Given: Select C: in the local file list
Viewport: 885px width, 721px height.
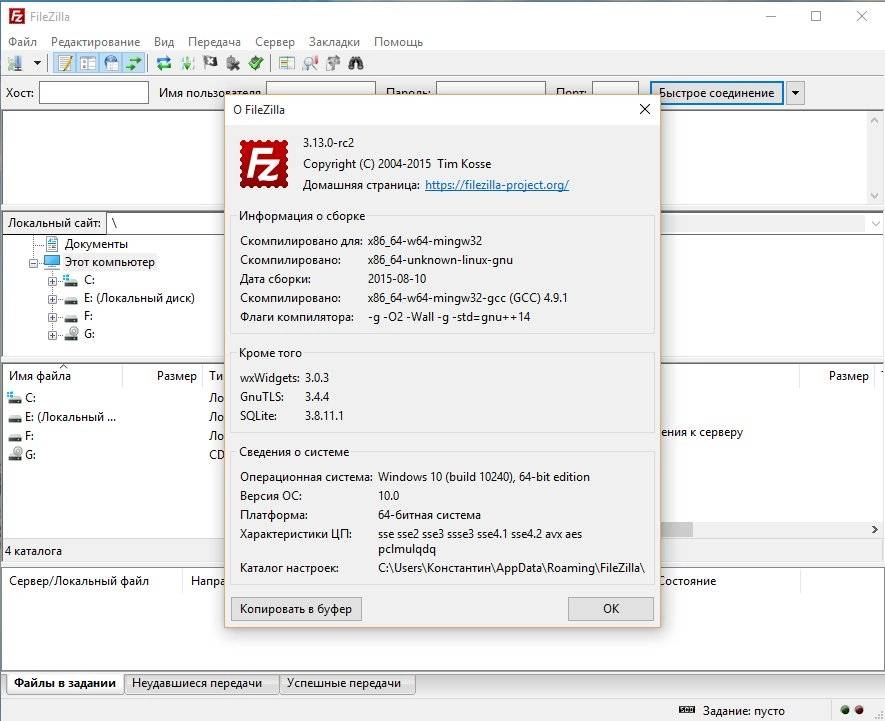Looking at the screenshot, I should click(x=30, y=397).
